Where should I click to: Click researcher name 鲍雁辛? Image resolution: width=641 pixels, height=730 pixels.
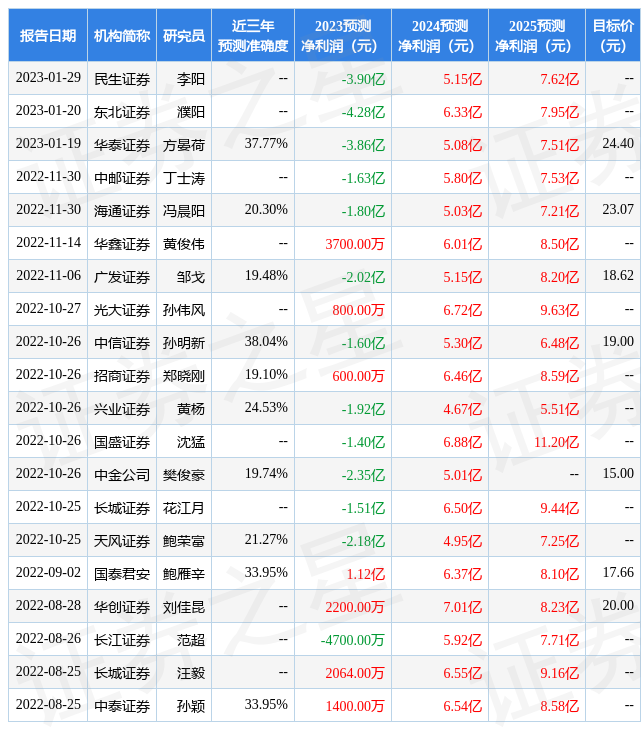click(184, 574)
